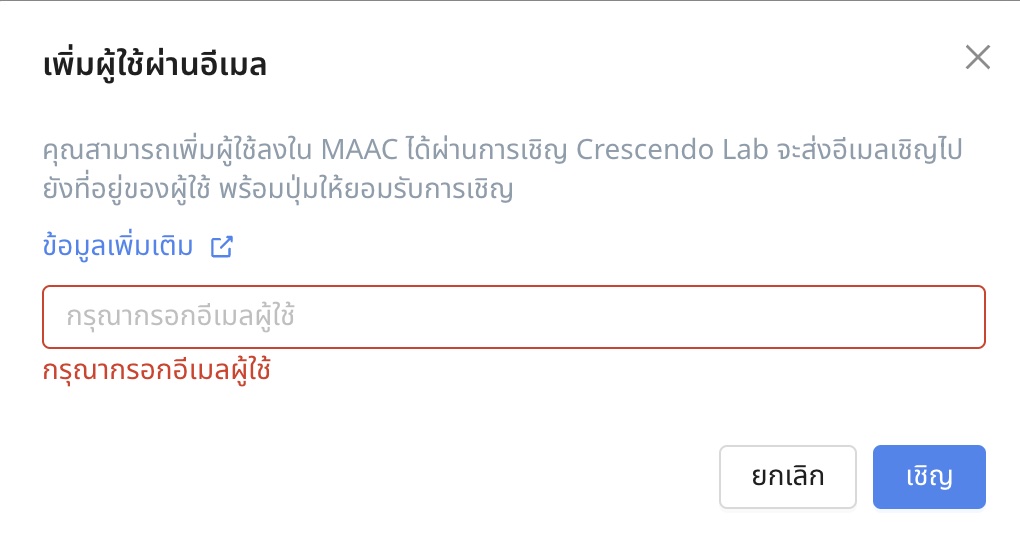Viewport: 1020px width, 548px height.
Task: Click the word MAAC in the description
Action: pos(358,151)
